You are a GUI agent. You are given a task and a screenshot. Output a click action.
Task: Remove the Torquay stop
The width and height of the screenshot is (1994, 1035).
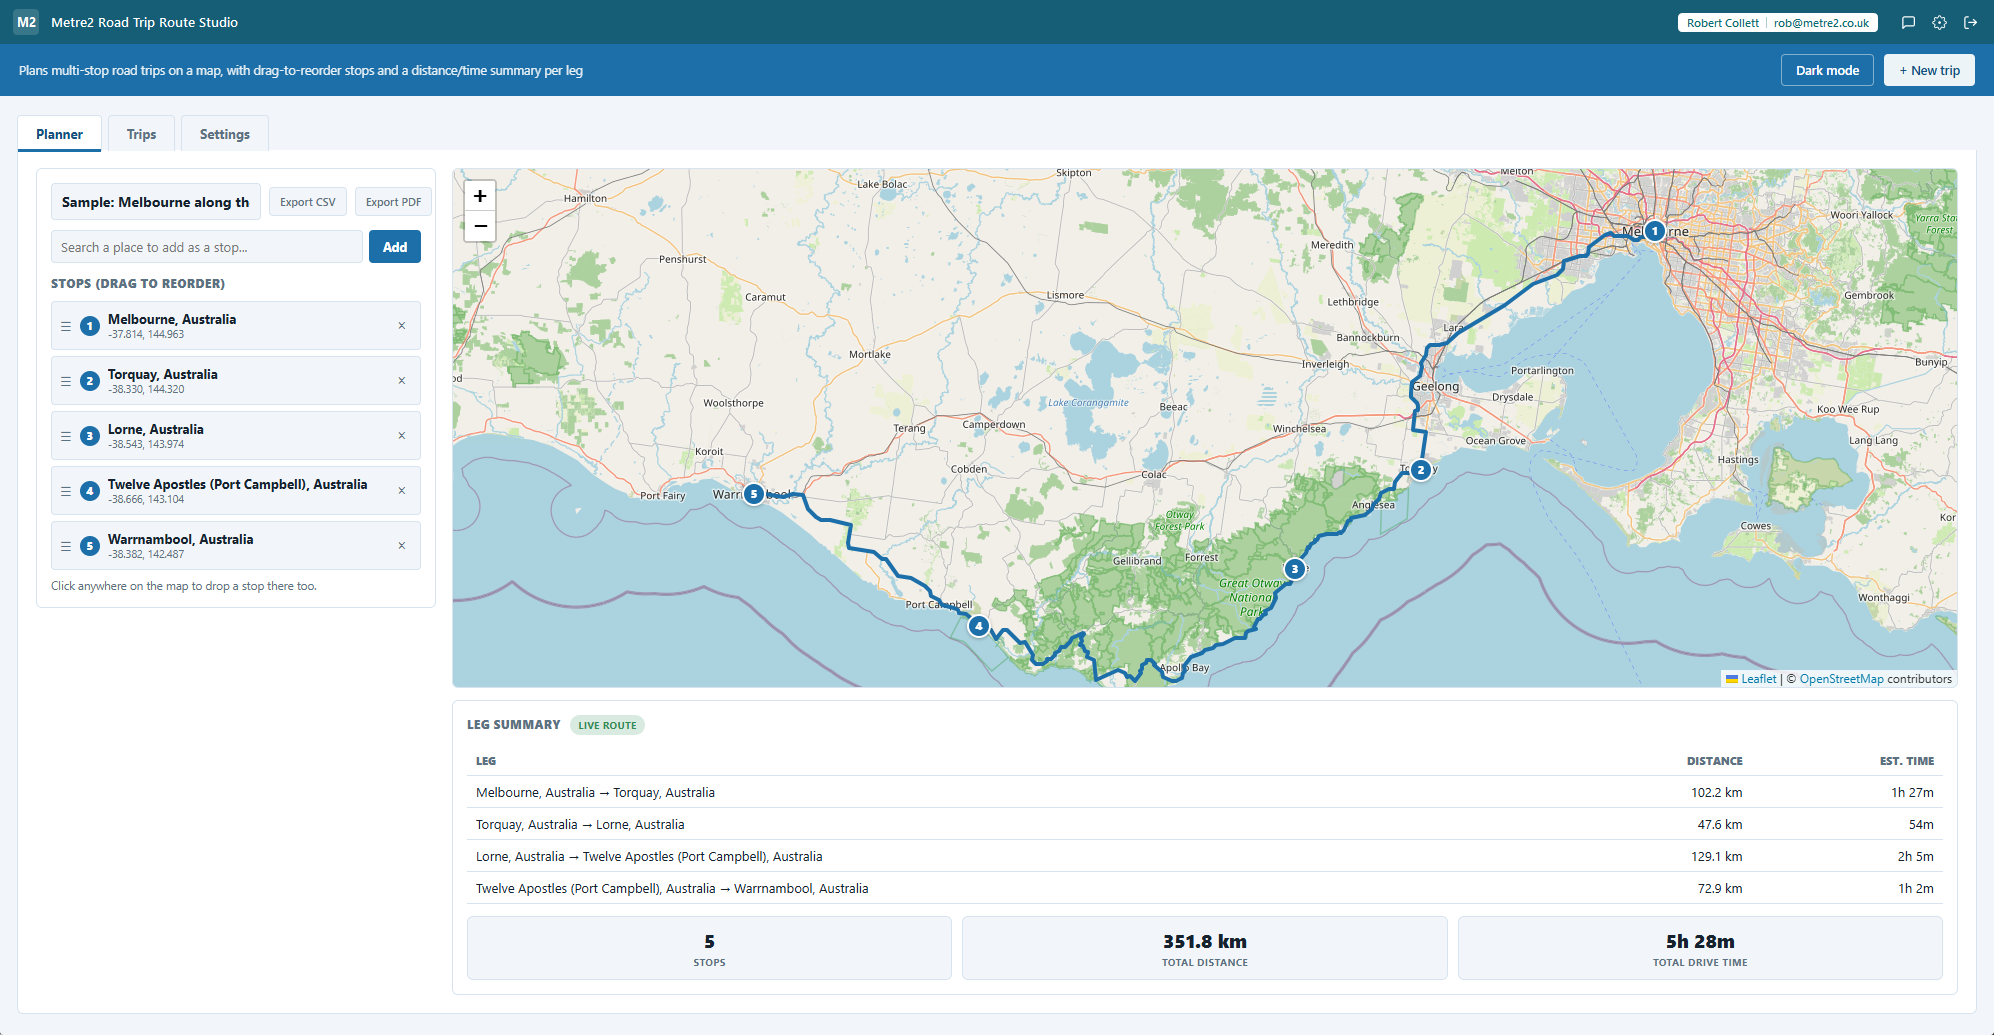click(x=402, y=381)
